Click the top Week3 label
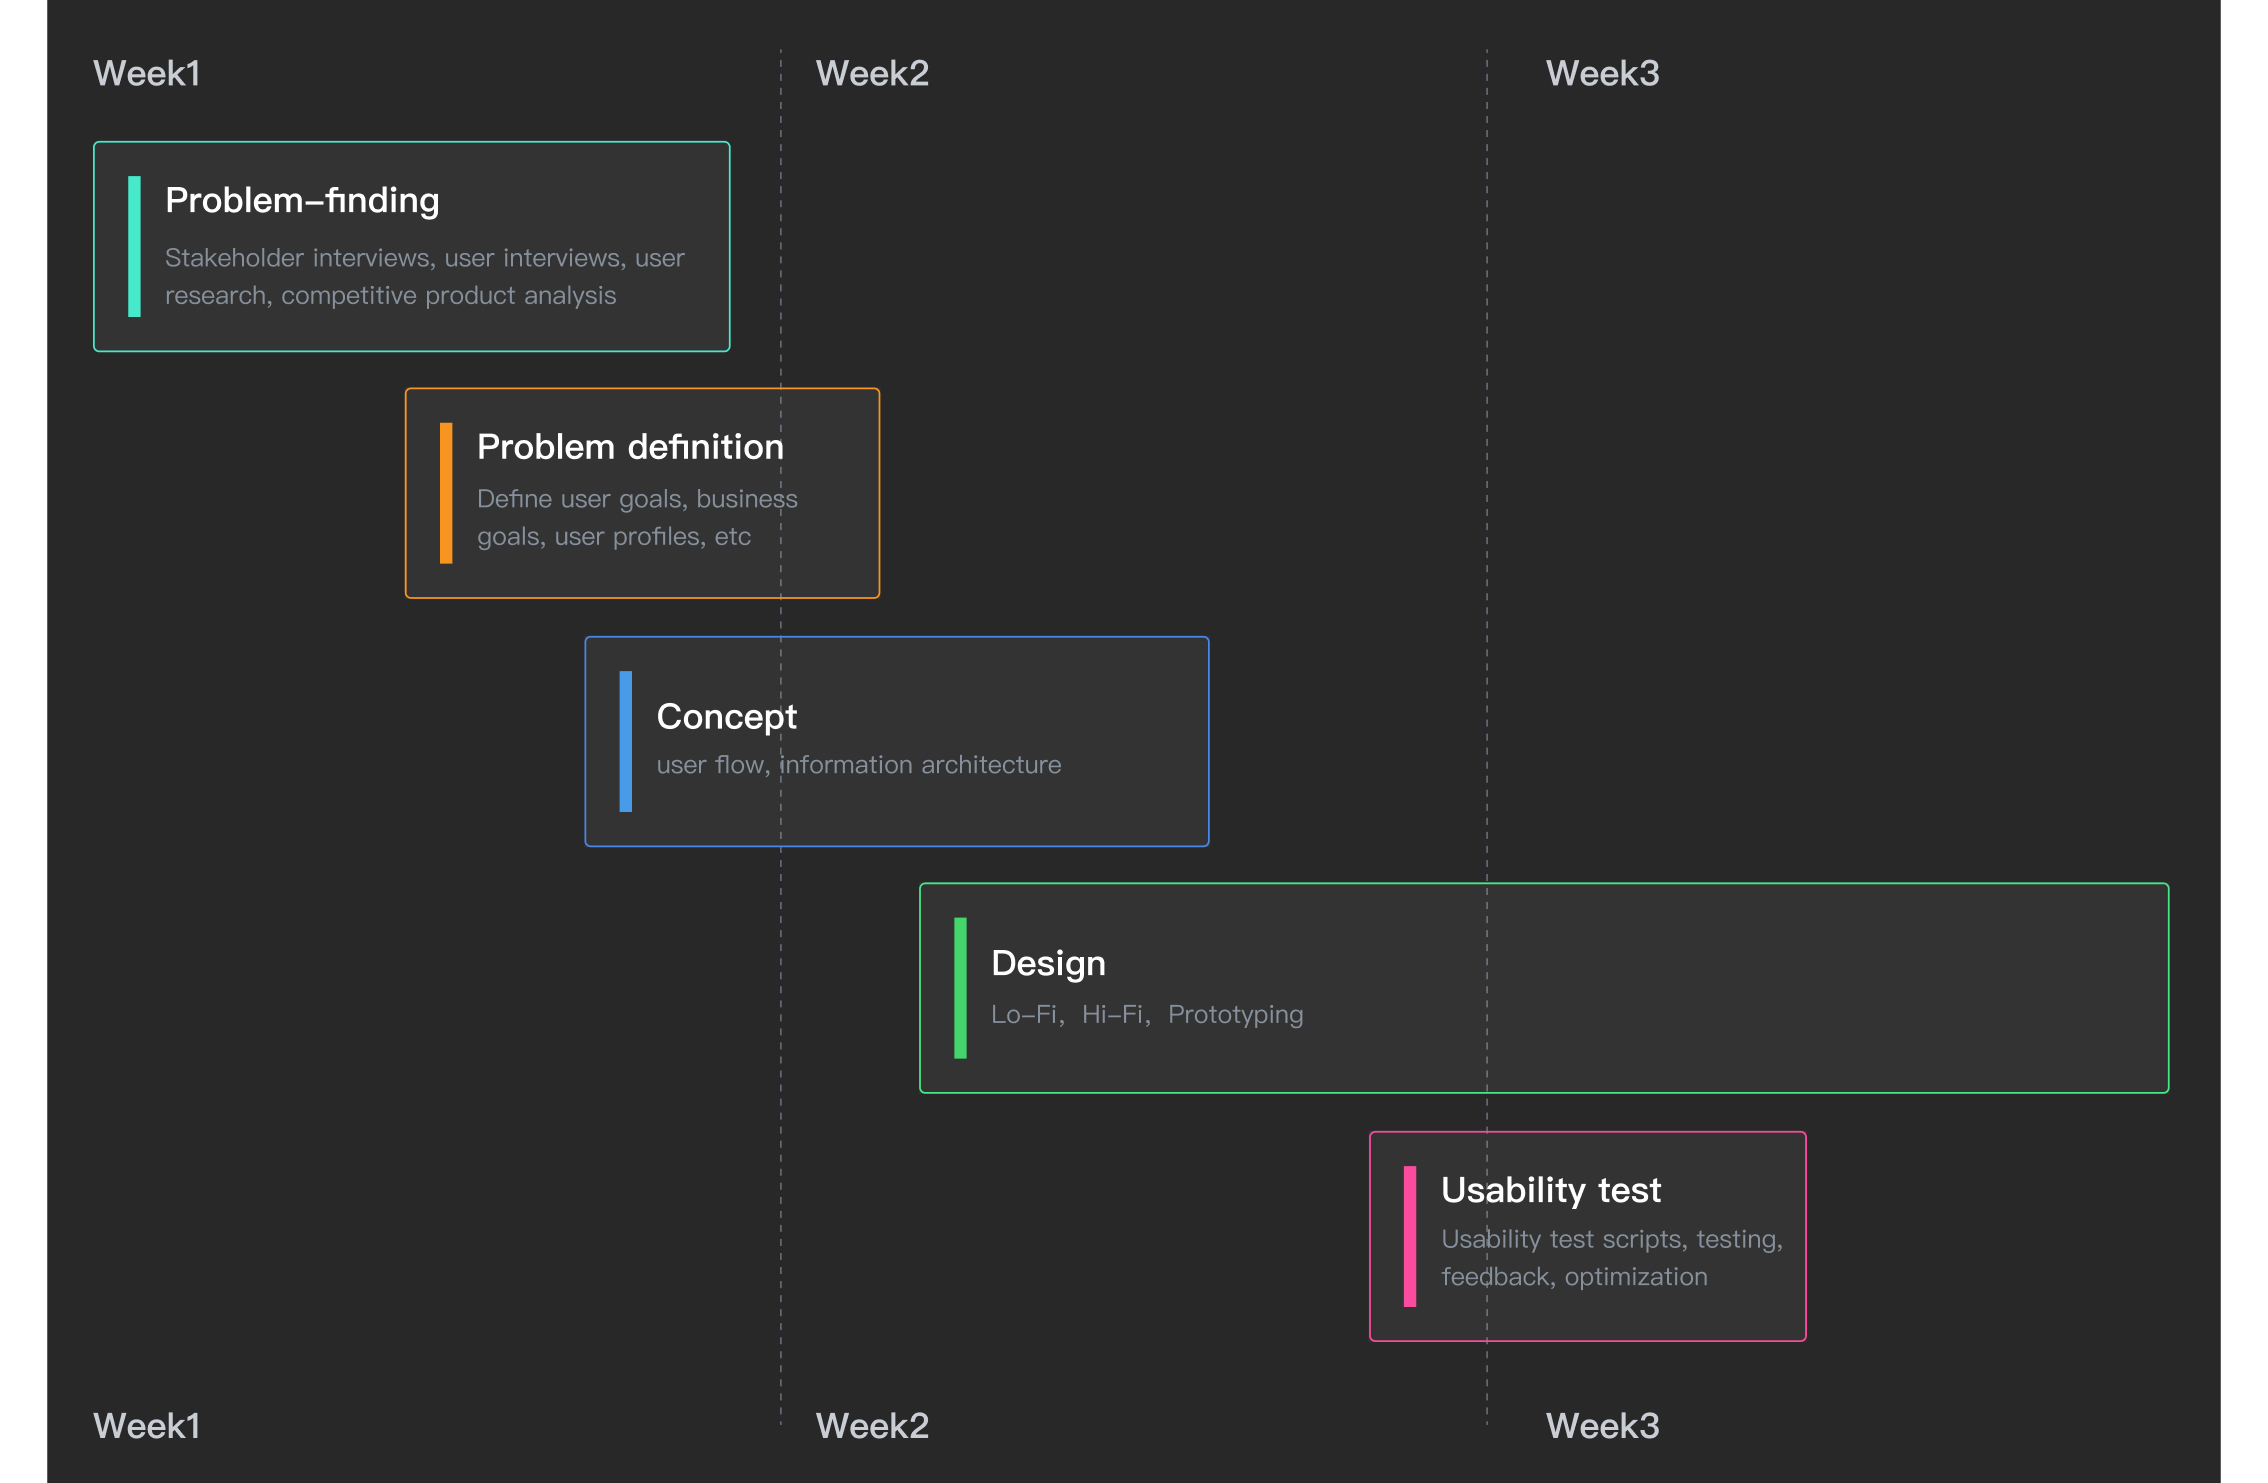The height and width of the screenshot is (1483, 2268). [x=1602, y=73]
